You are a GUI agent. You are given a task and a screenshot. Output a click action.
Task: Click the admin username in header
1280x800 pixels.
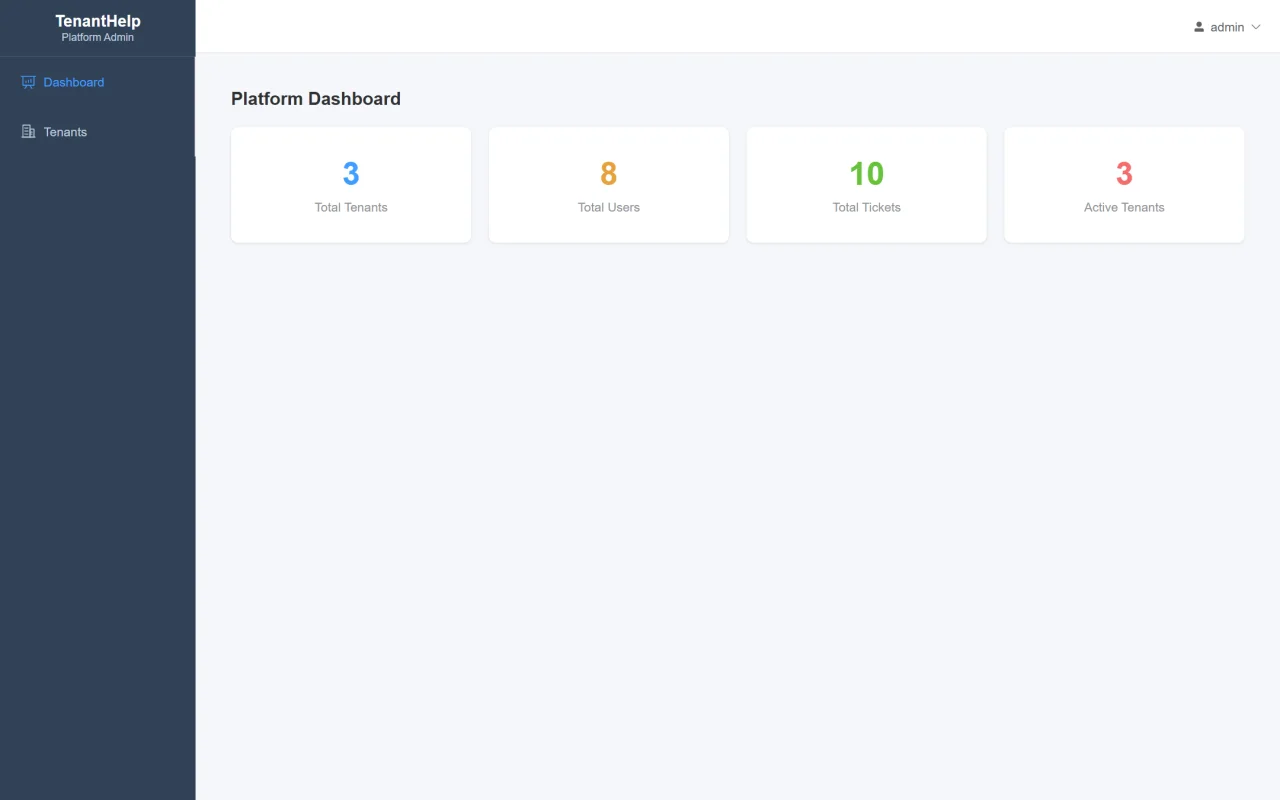tap(1227, 27)
